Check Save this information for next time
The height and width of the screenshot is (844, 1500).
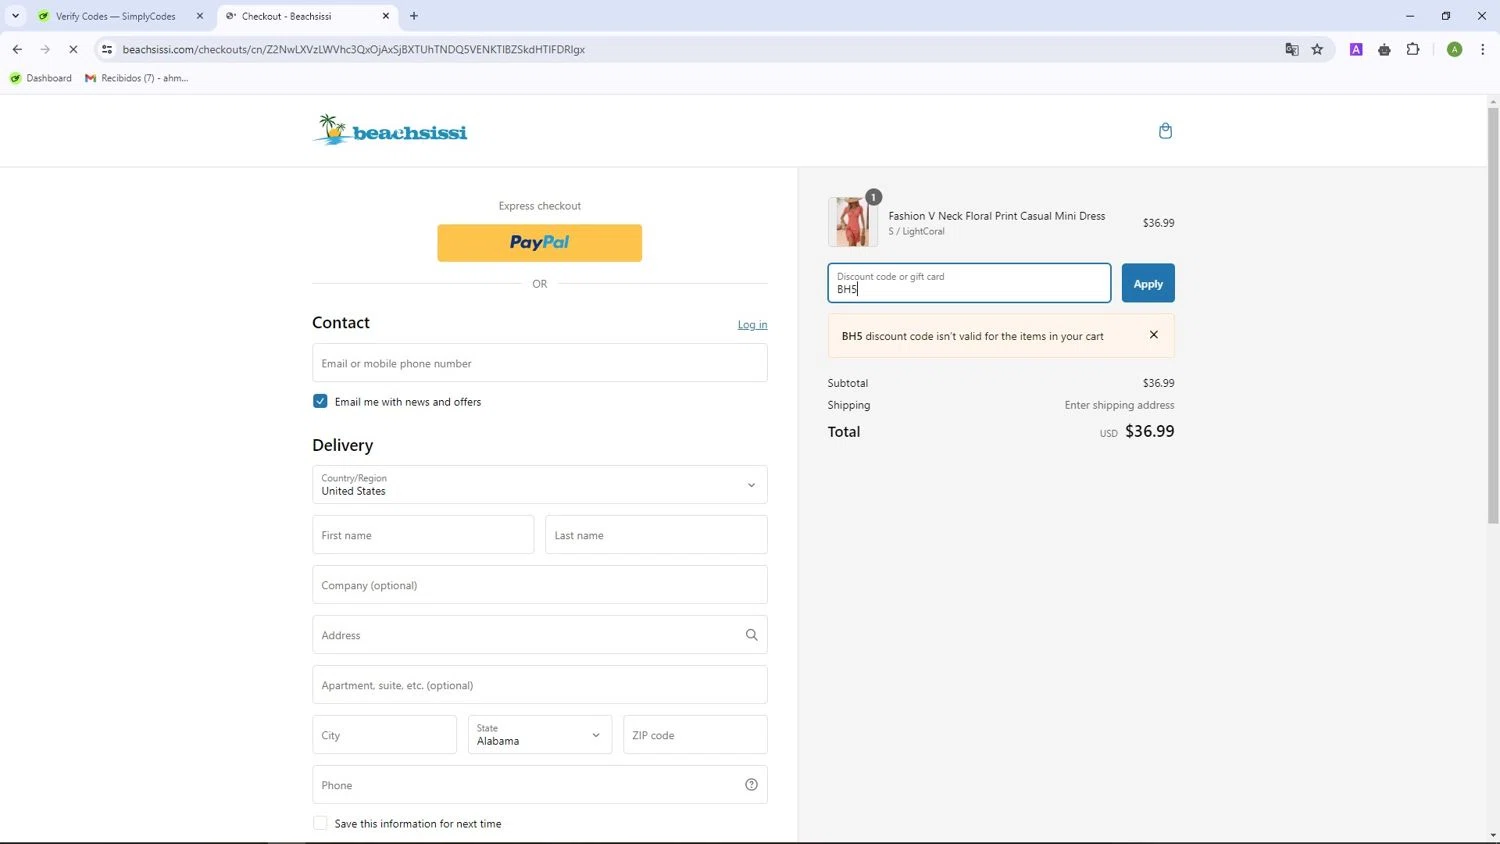pos(320,823)
